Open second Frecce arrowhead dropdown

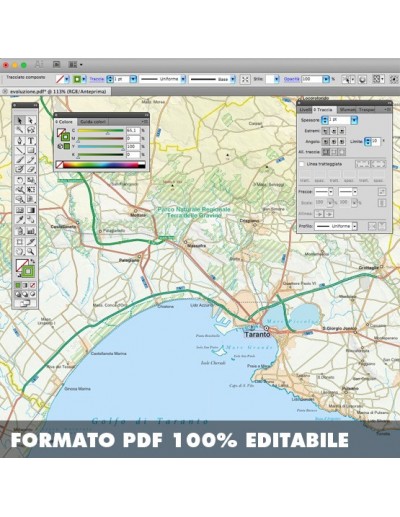pos(355,192)
